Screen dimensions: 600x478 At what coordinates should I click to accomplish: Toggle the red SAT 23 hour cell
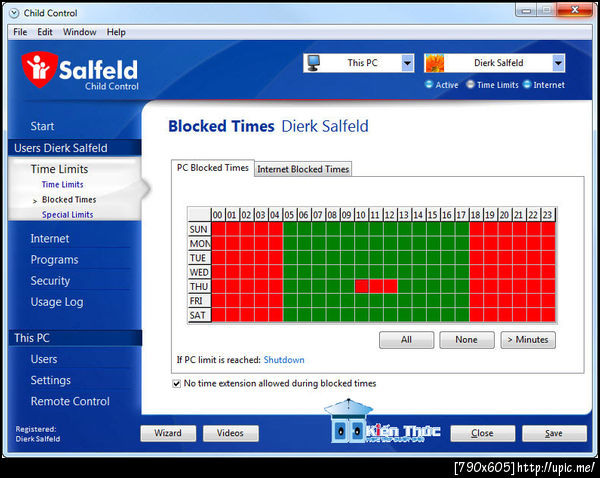(x=548, y=315)
